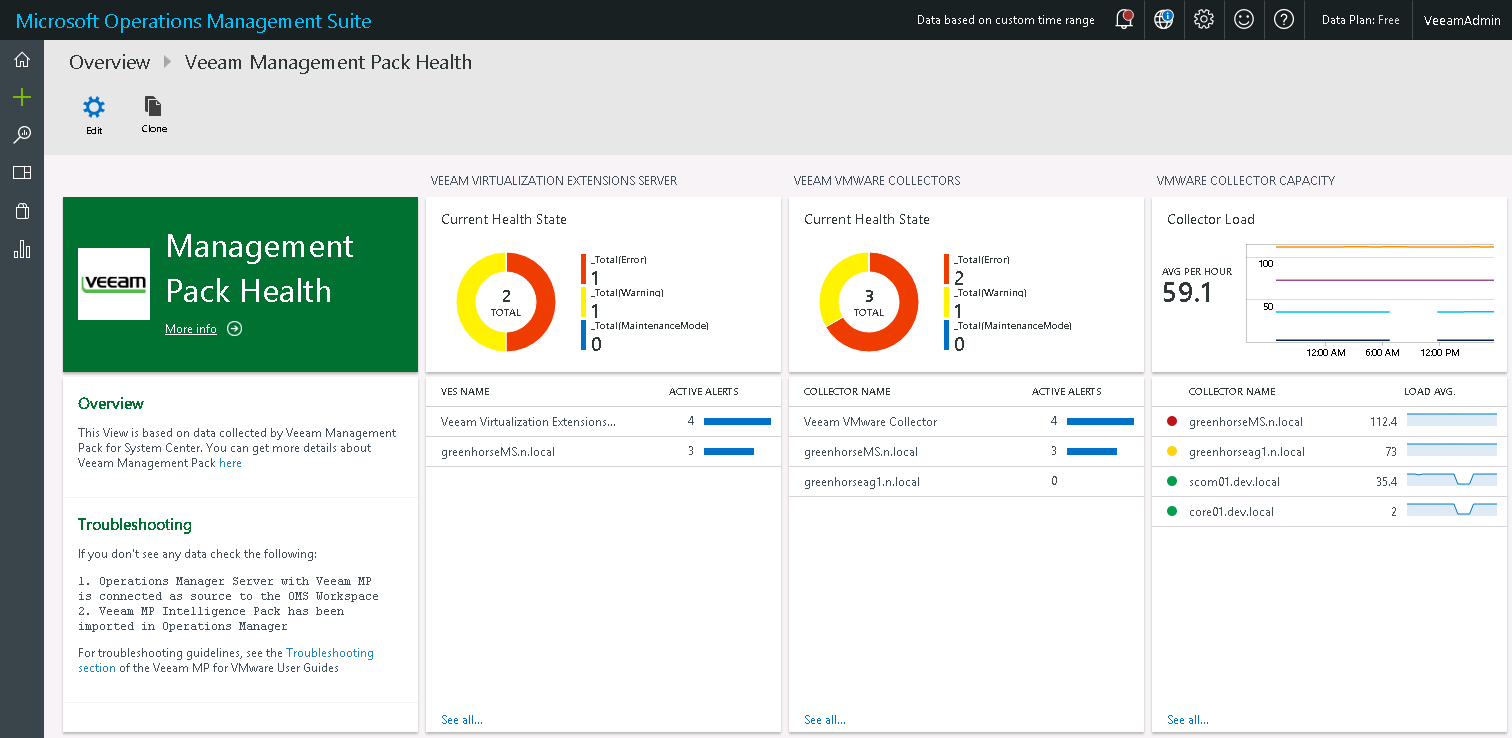Screen dimensions: 1512x738
Task: Click green status dot for core01.dev.local
Action: click(x=1172, y=512)
